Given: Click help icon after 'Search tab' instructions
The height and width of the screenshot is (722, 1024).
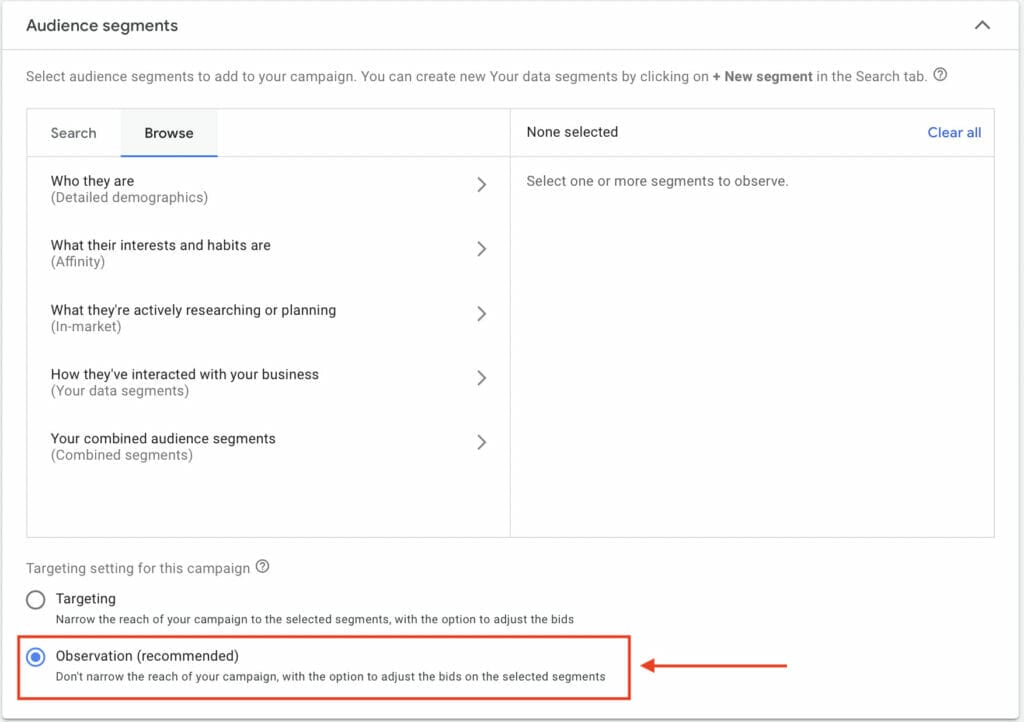Looking at the screenshot, I should click(940, 75).
